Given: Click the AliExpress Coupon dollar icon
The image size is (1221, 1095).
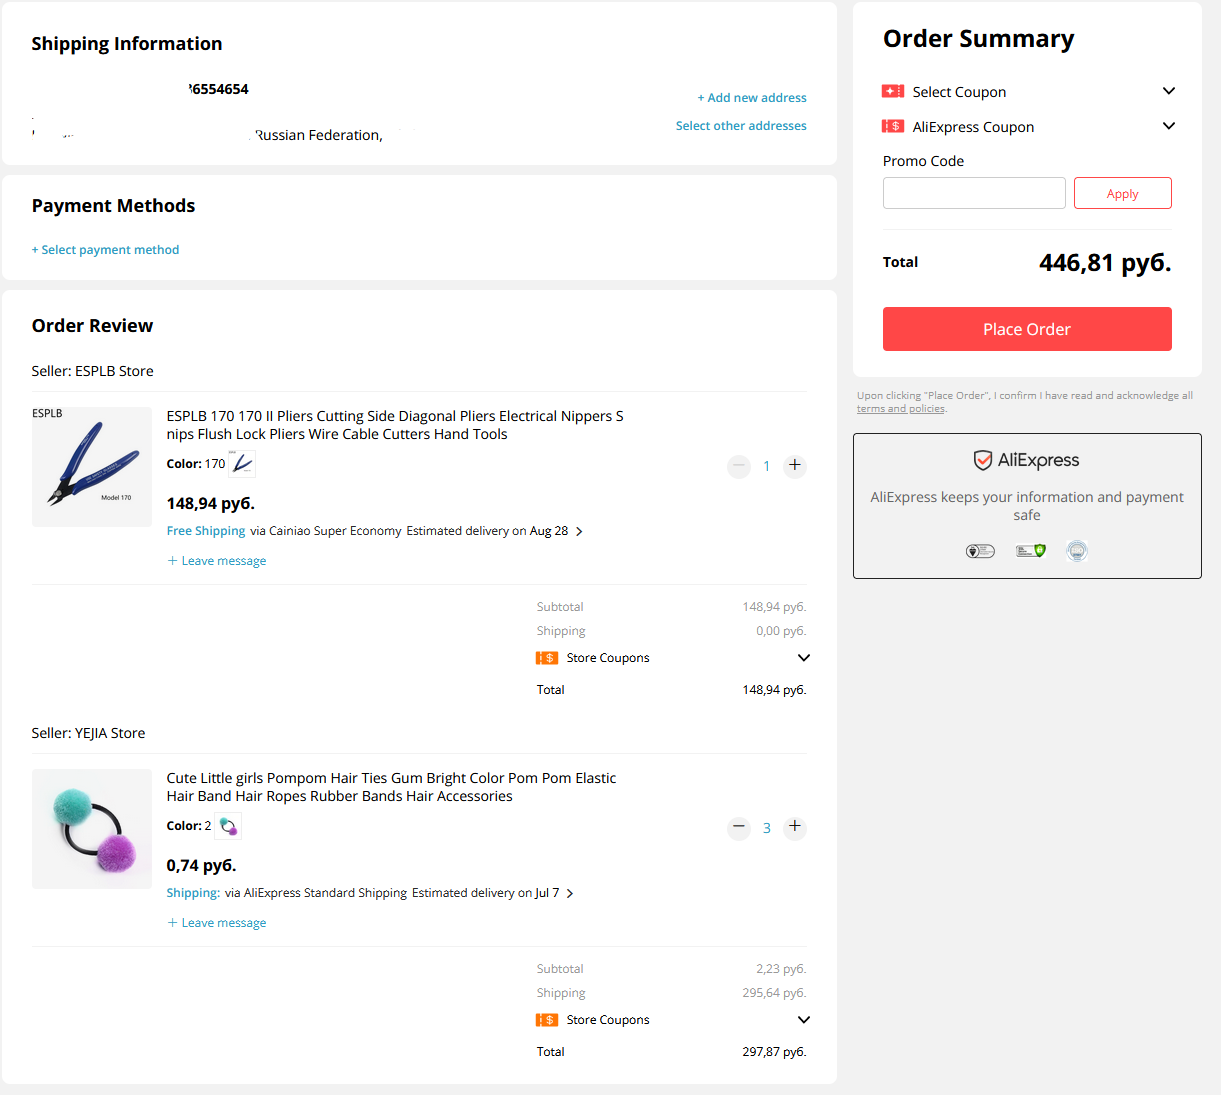Looking at the screenshot, I should coord(893,126).
